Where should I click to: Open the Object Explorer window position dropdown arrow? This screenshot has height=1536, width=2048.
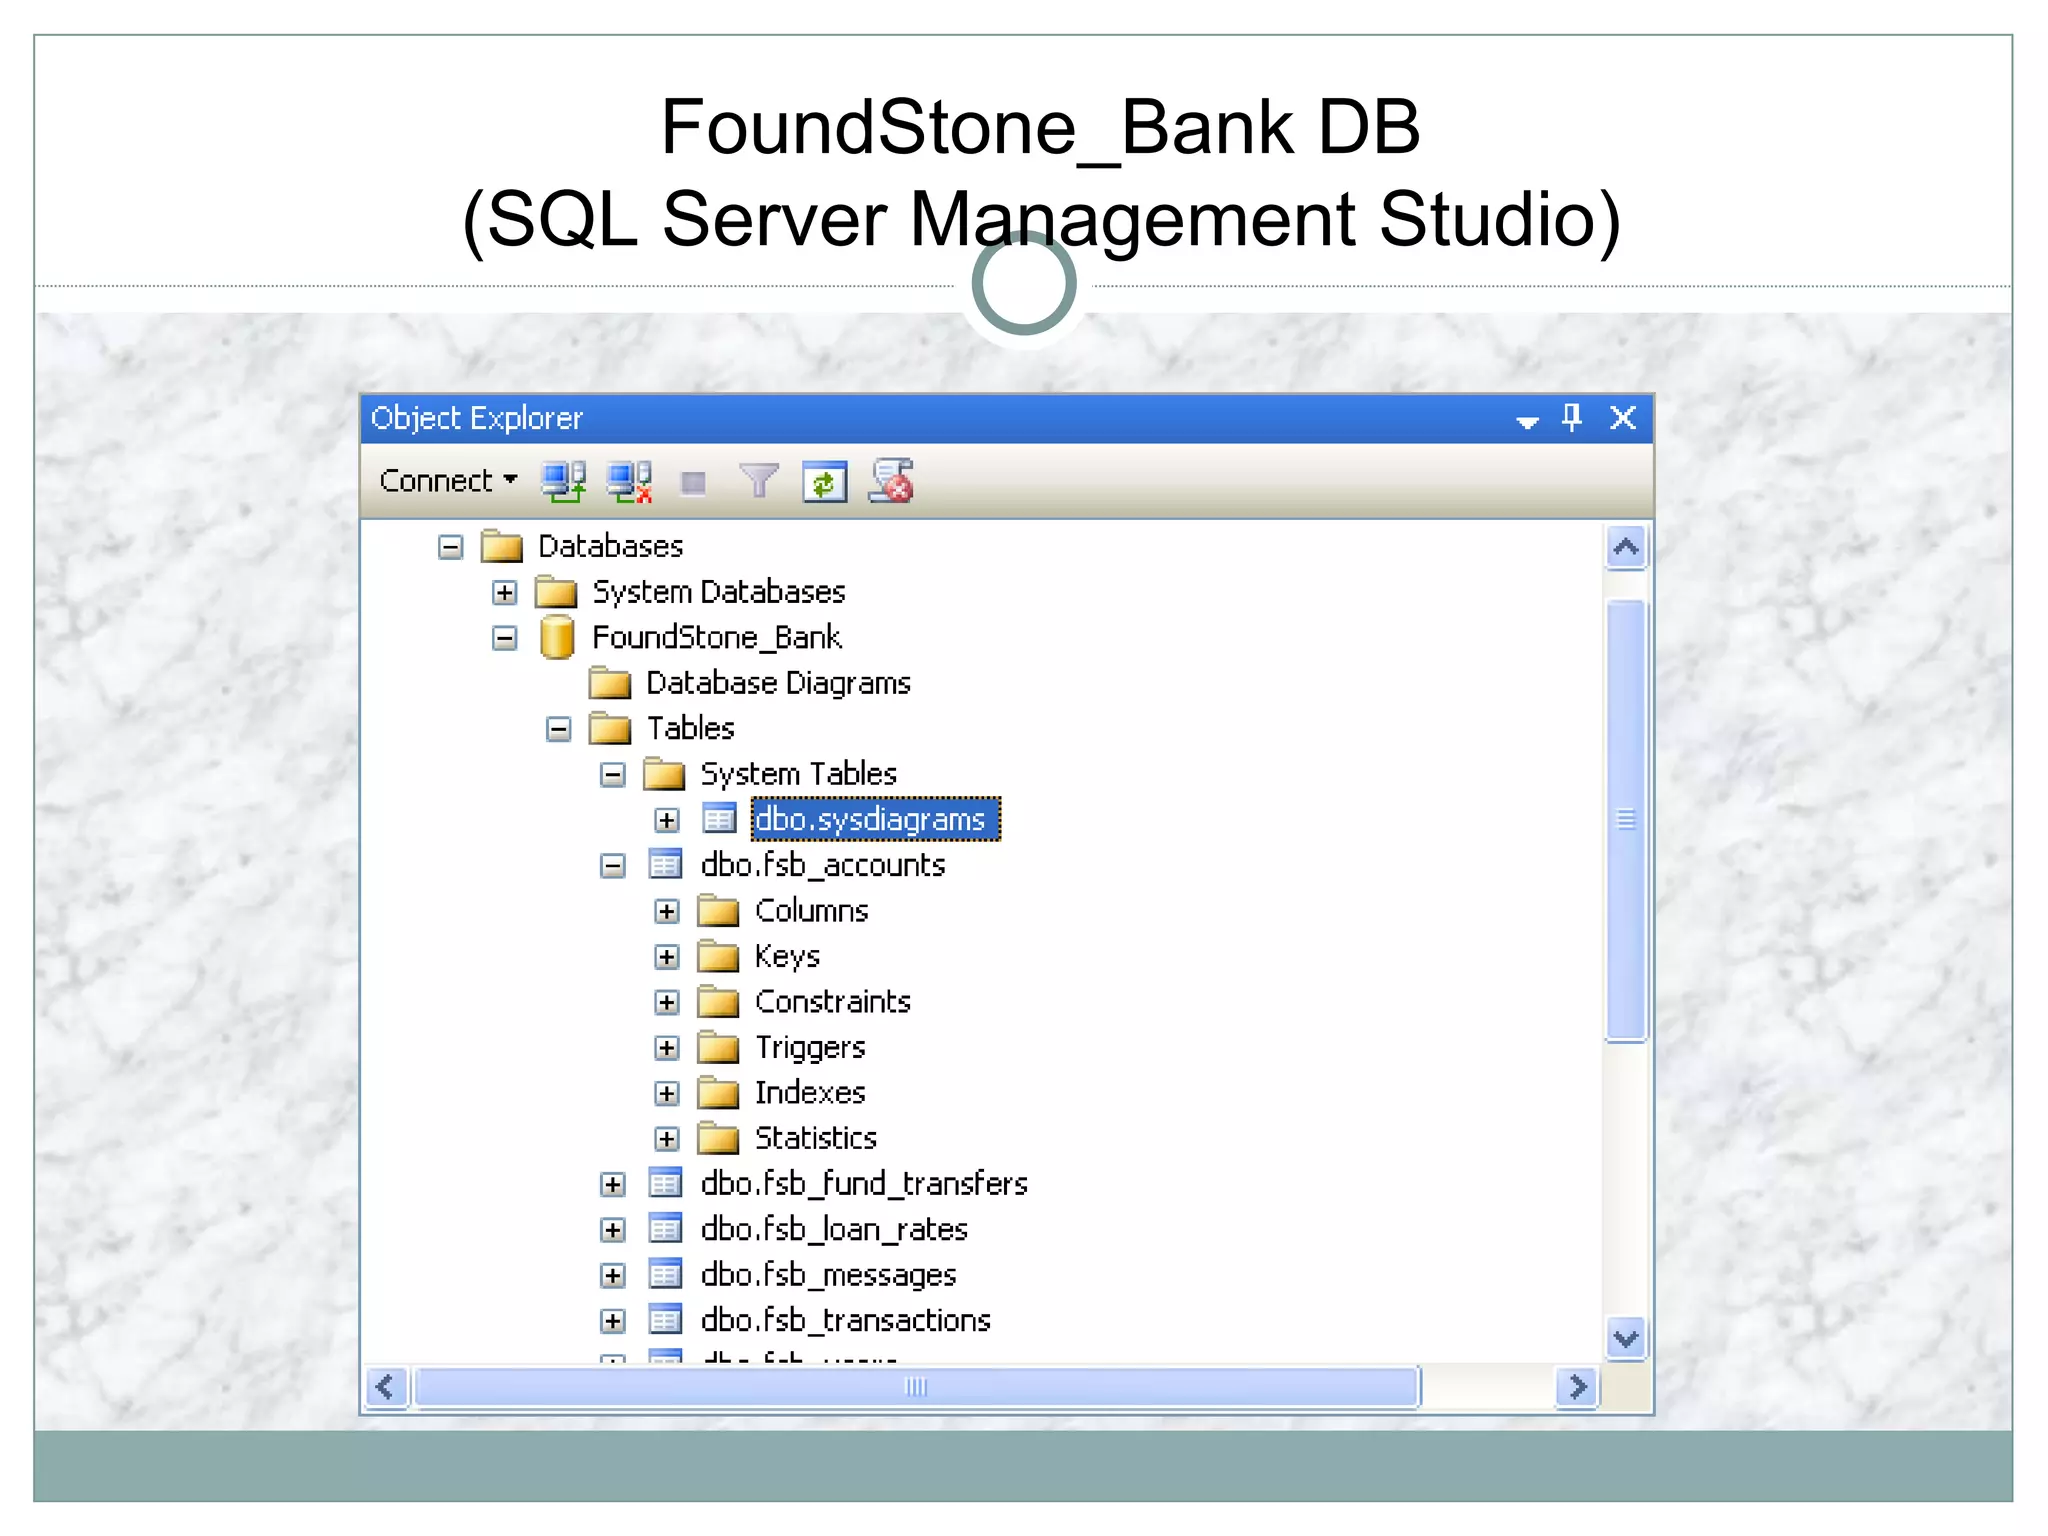(x=1527, y=422)
